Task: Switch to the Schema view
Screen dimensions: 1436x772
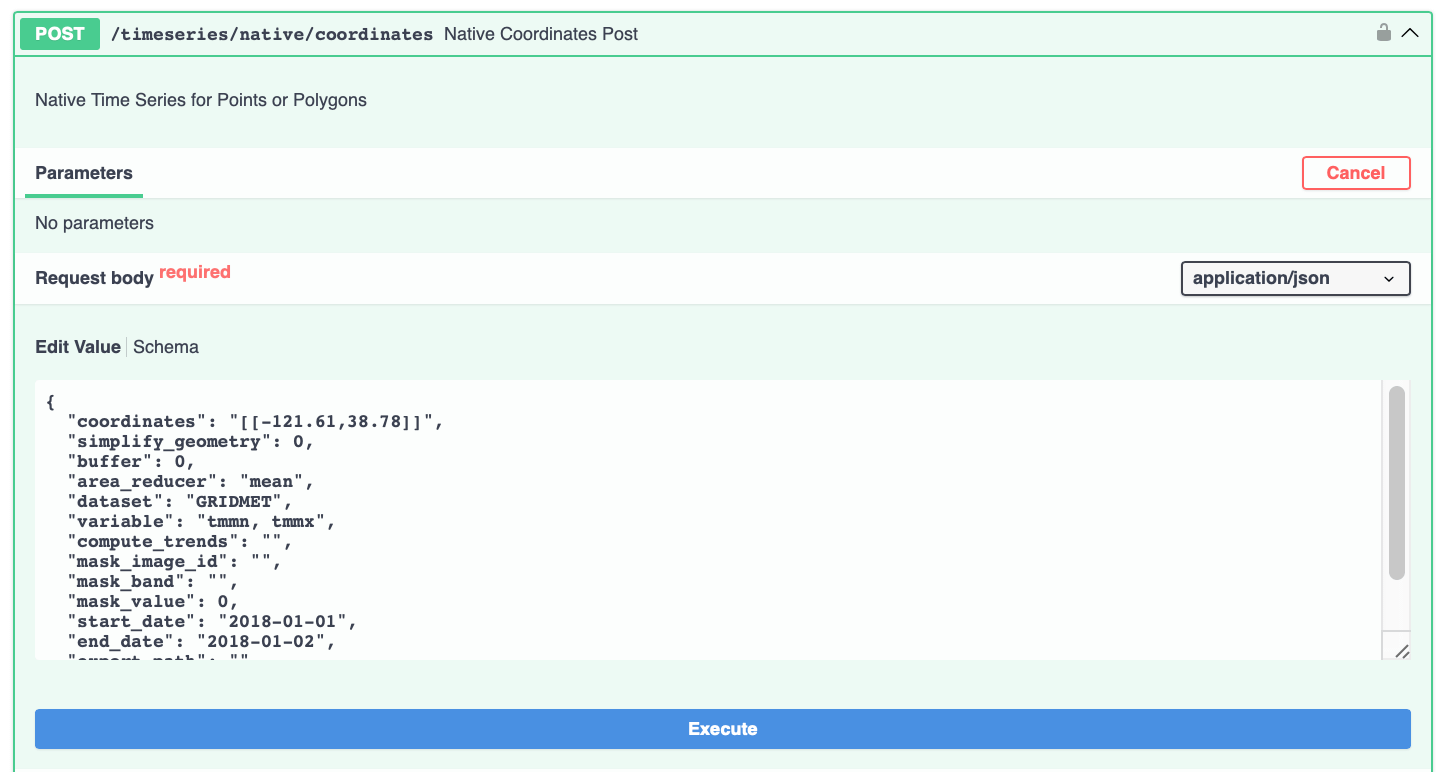Action: [166, 347]
